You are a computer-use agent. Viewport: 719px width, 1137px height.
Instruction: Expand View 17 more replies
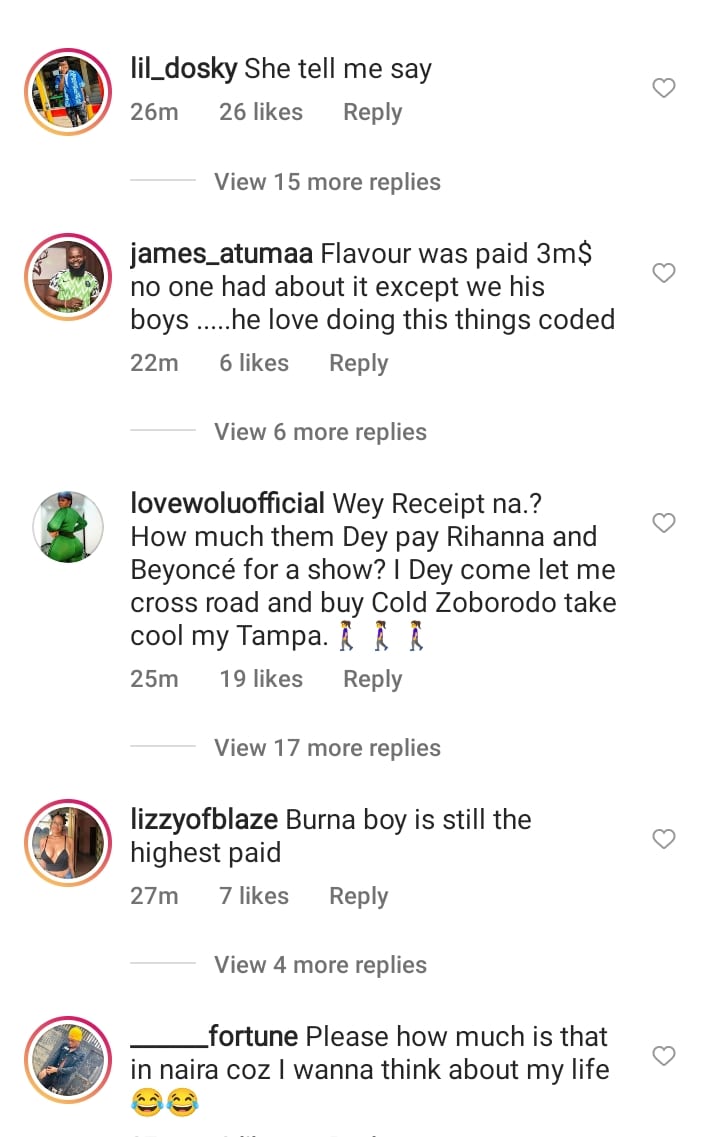coord(327,748)
